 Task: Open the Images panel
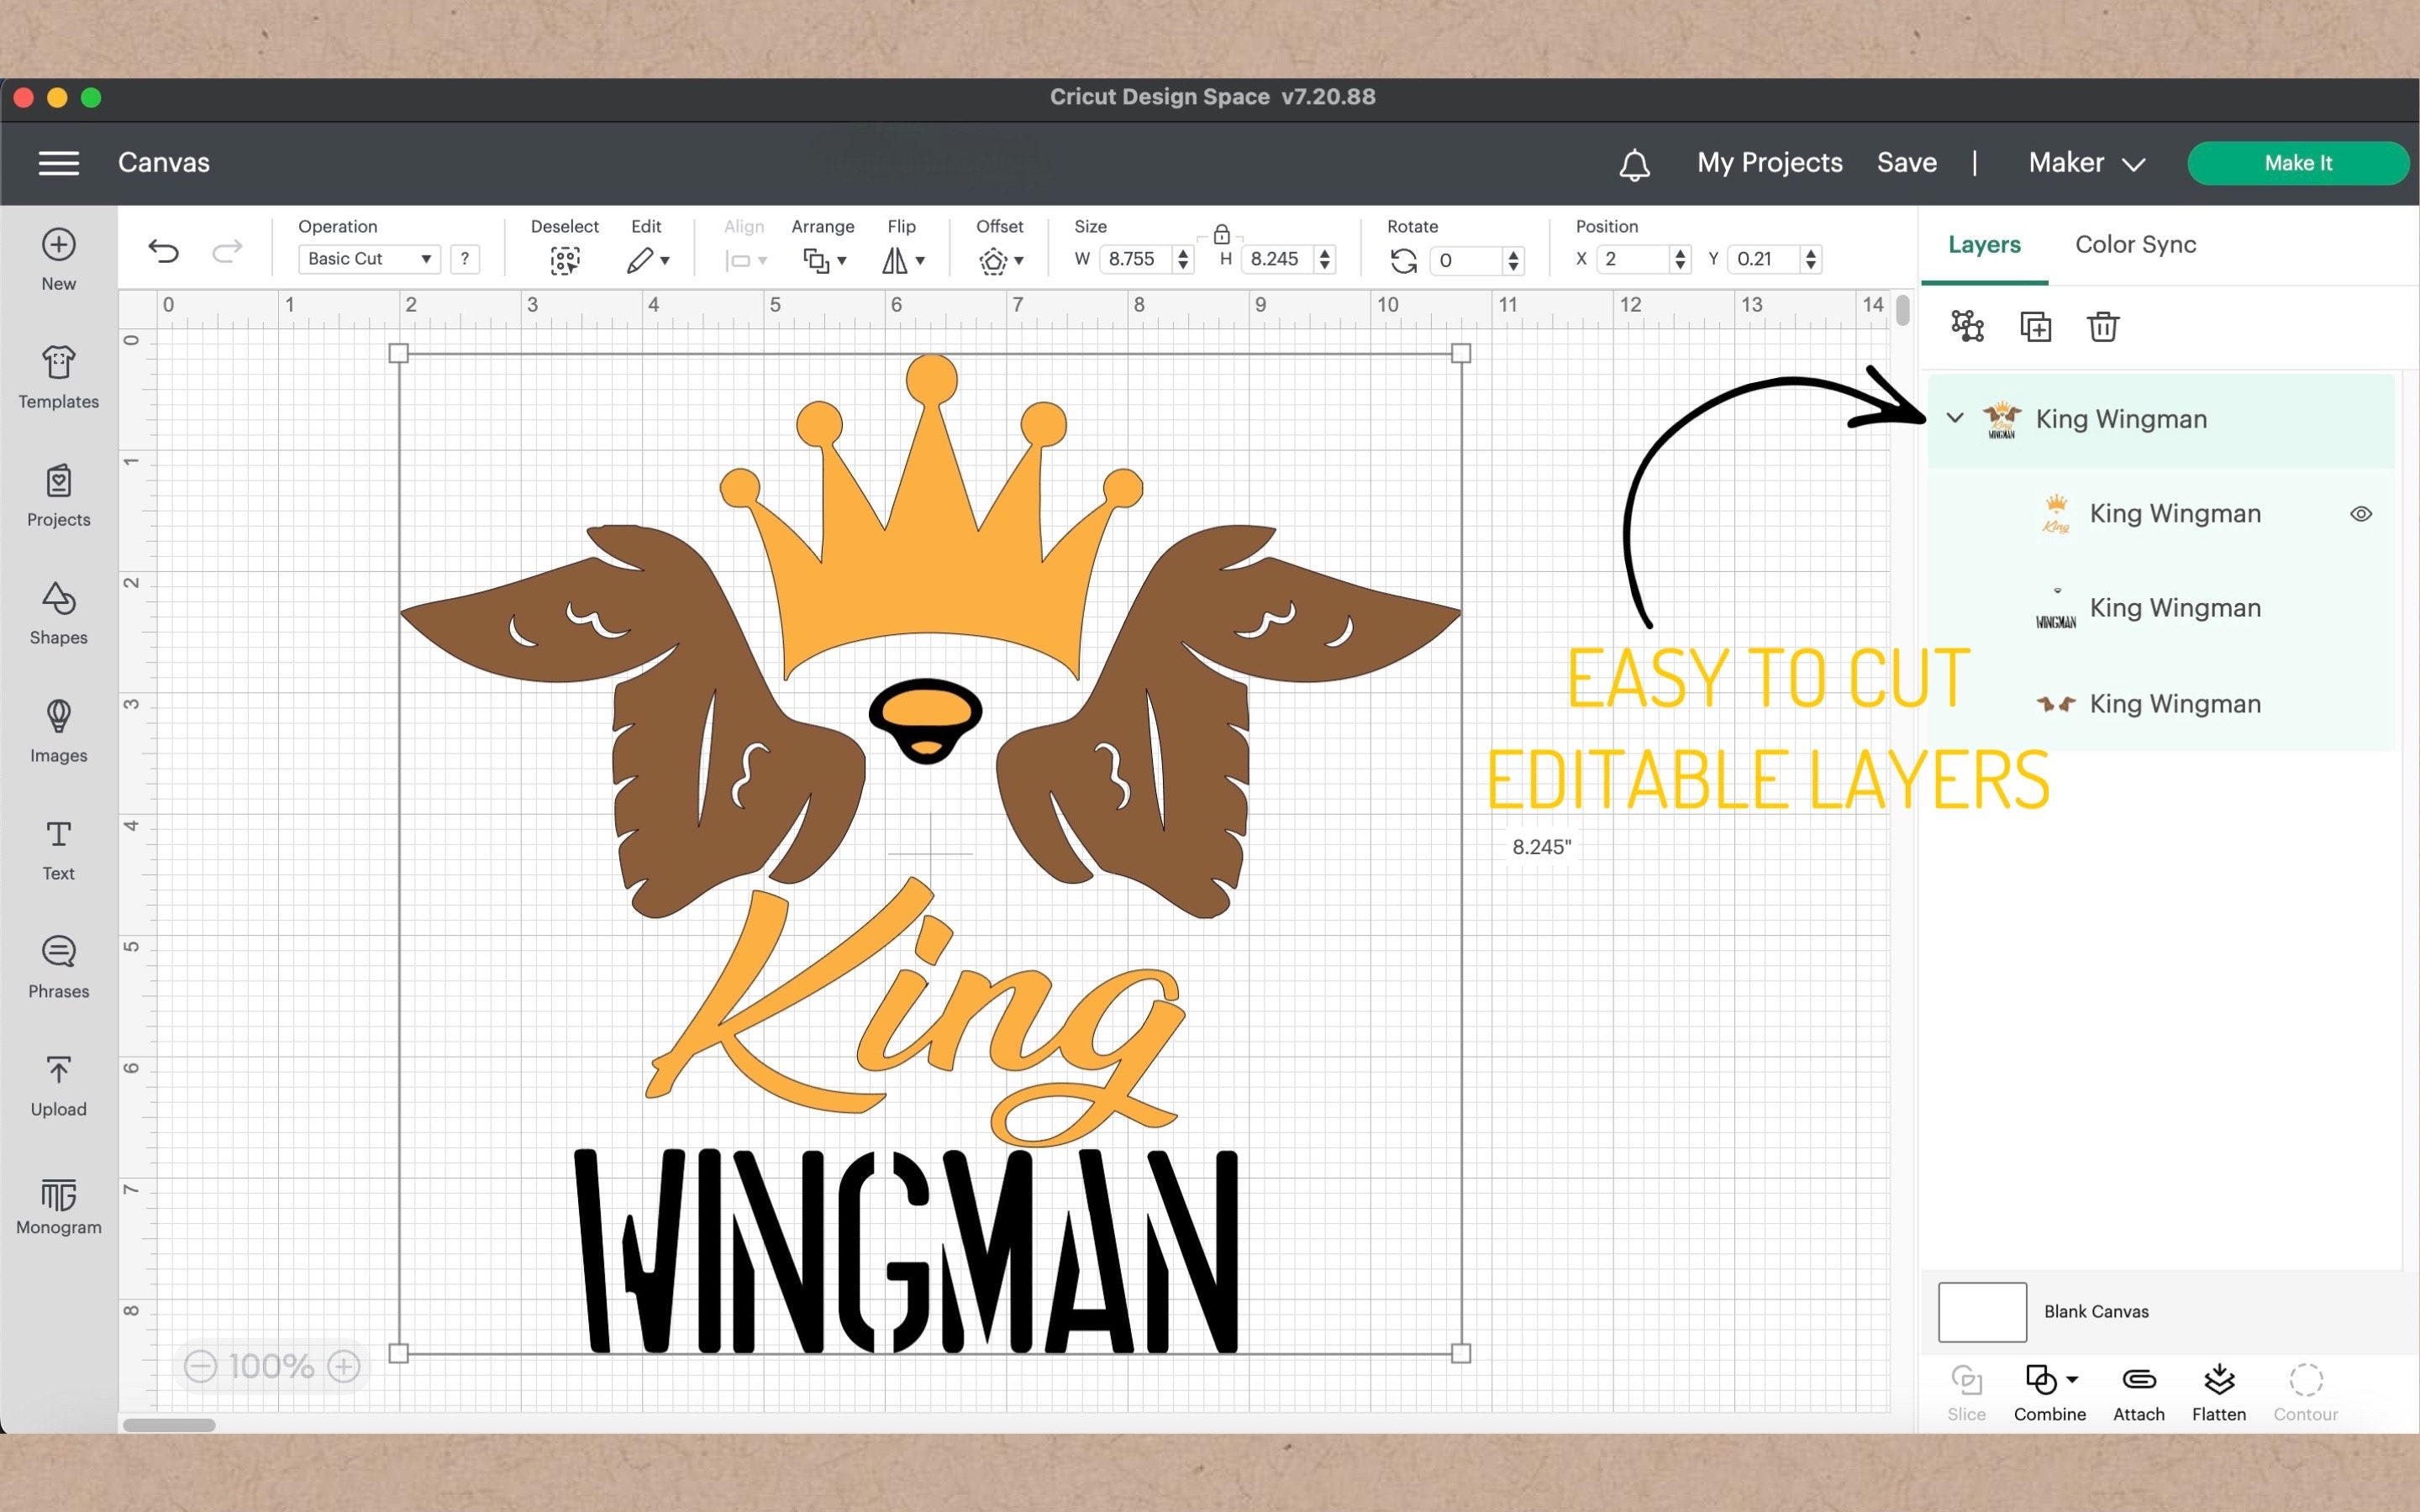pos(57,731)
